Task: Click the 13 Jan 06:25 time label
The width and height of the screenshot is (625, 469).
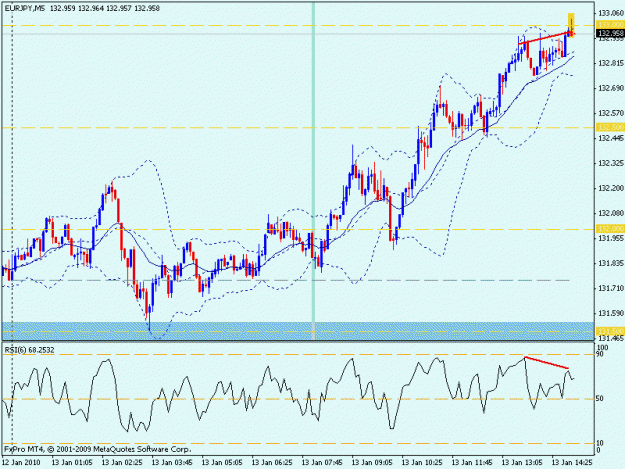Action: (x=272, y=462)
